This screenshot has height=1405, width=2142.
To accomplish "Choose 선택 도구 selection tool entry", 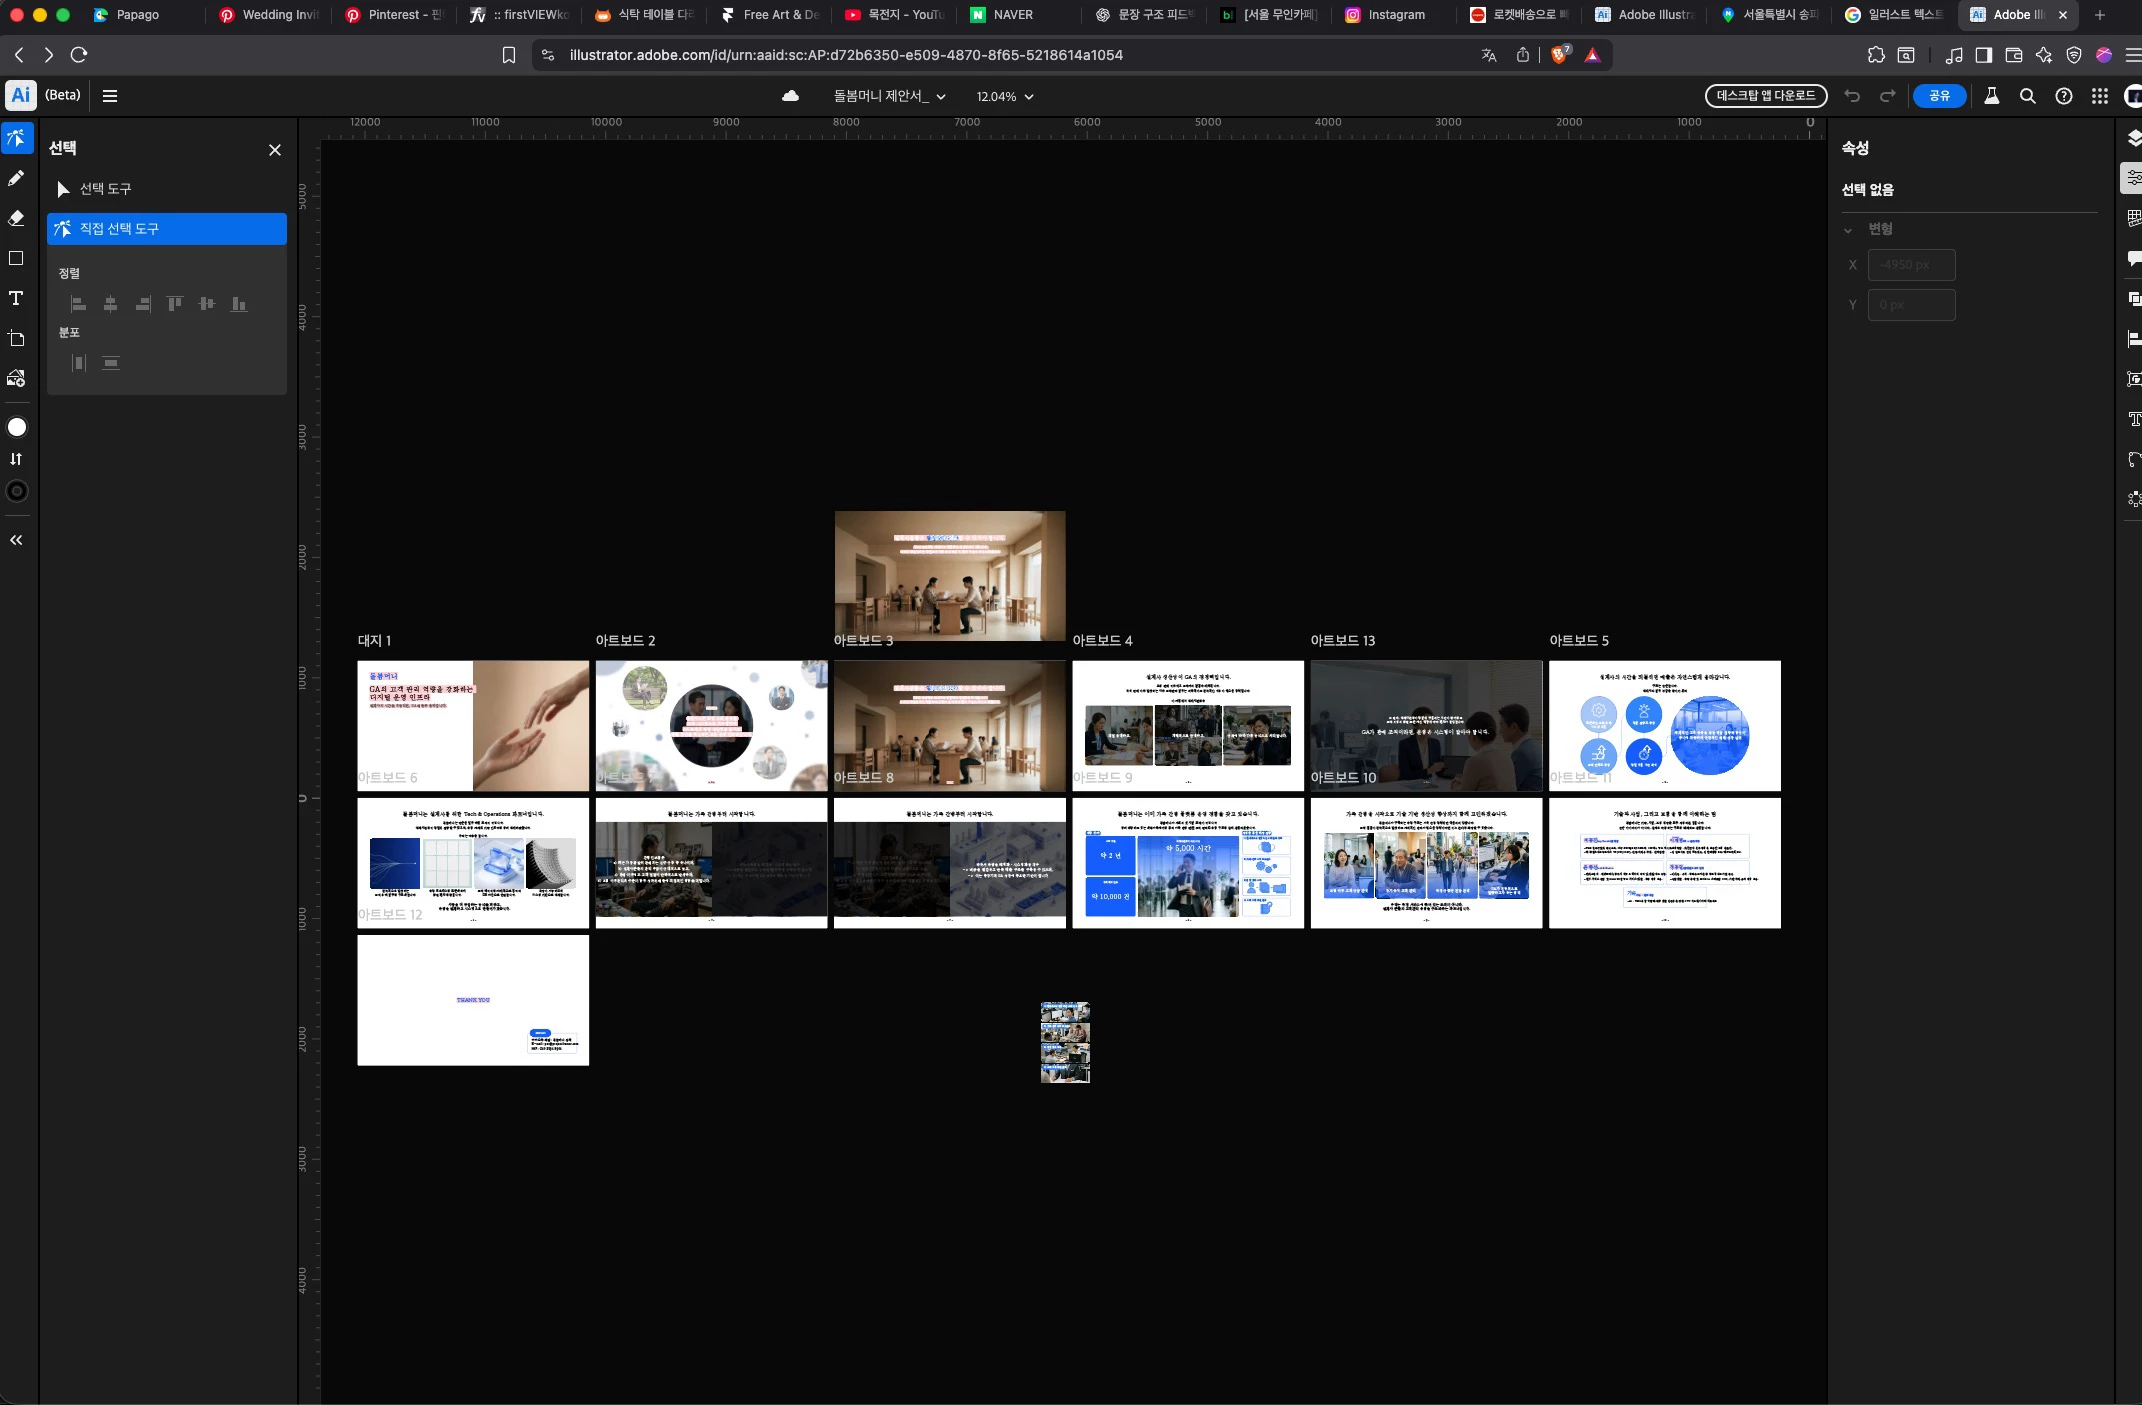I will pos(105,189).
